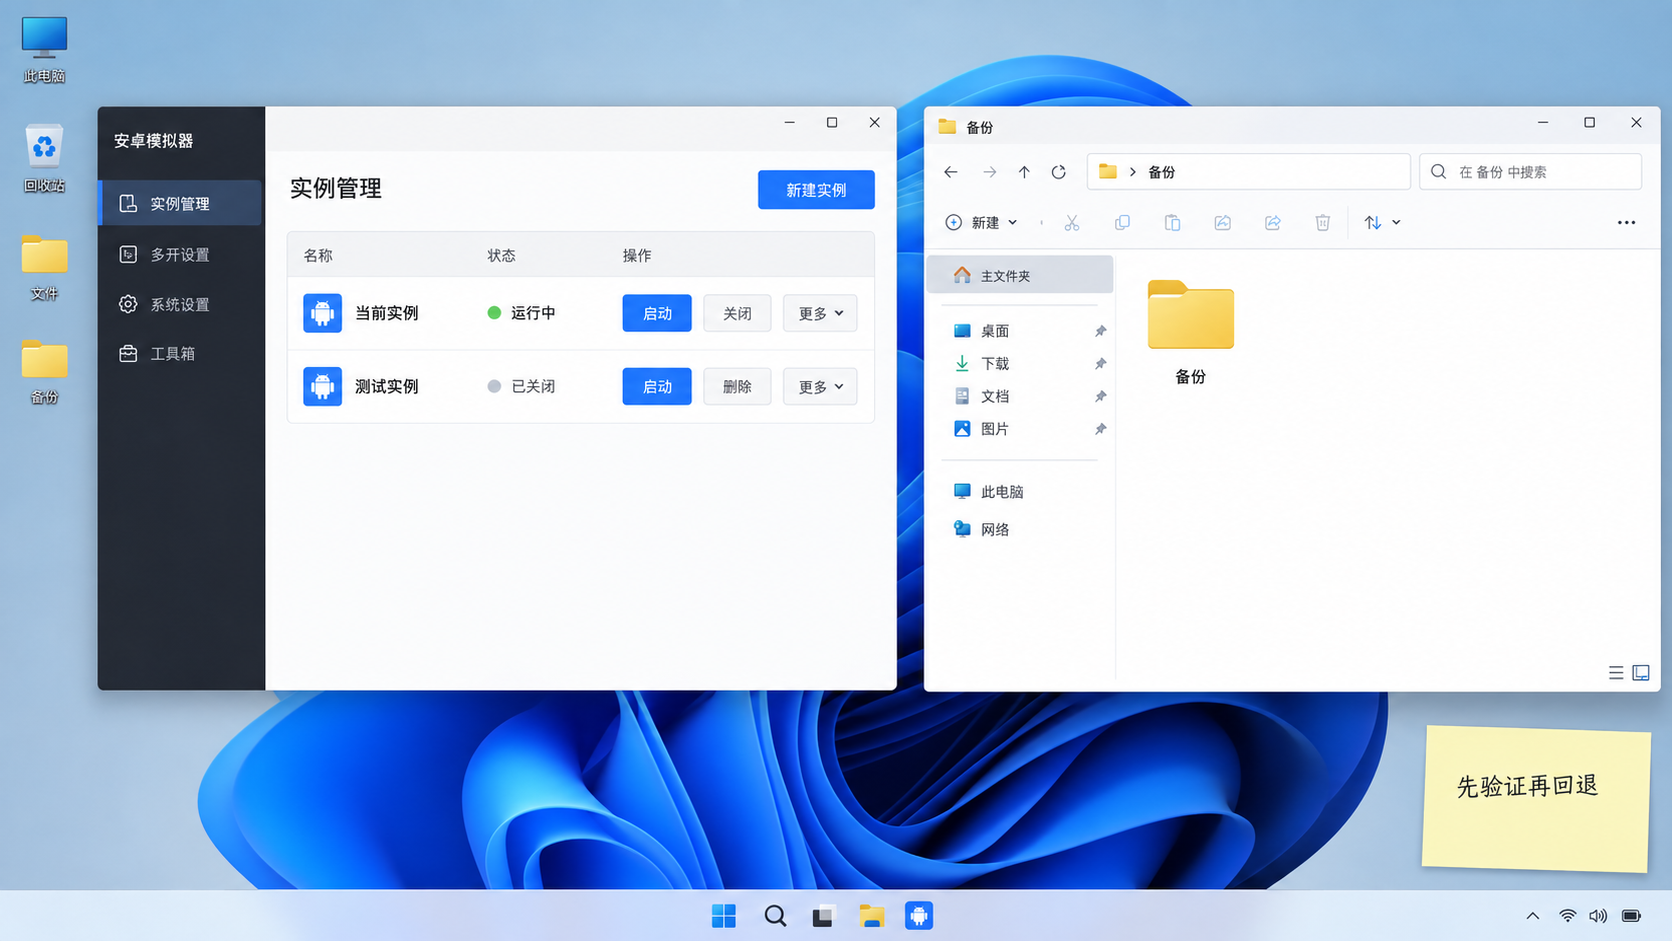Click 启动 for 当前实例

[657, 313]
